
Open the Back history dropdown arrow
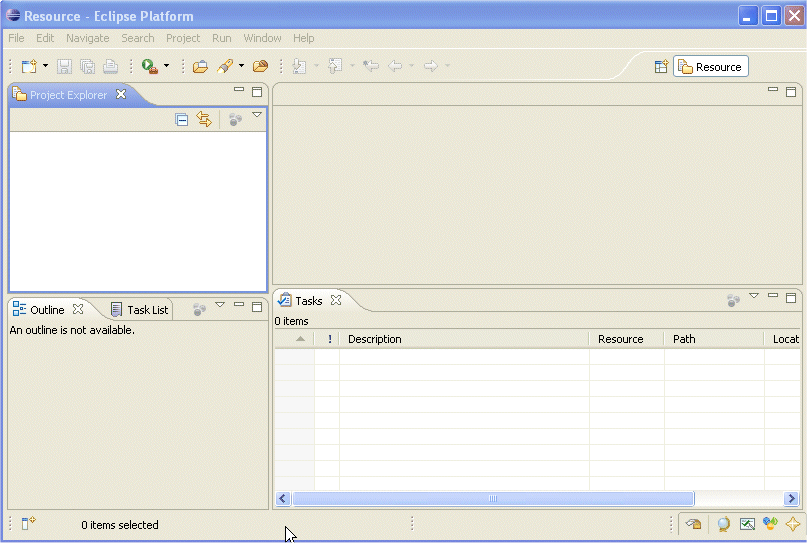pos(411,66)
